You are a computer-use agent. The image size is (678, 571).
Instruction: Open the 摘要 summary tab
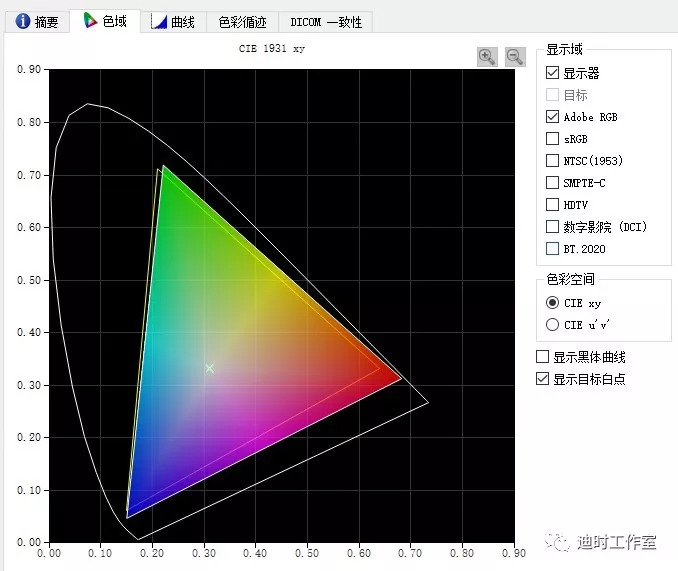(37, 22)
